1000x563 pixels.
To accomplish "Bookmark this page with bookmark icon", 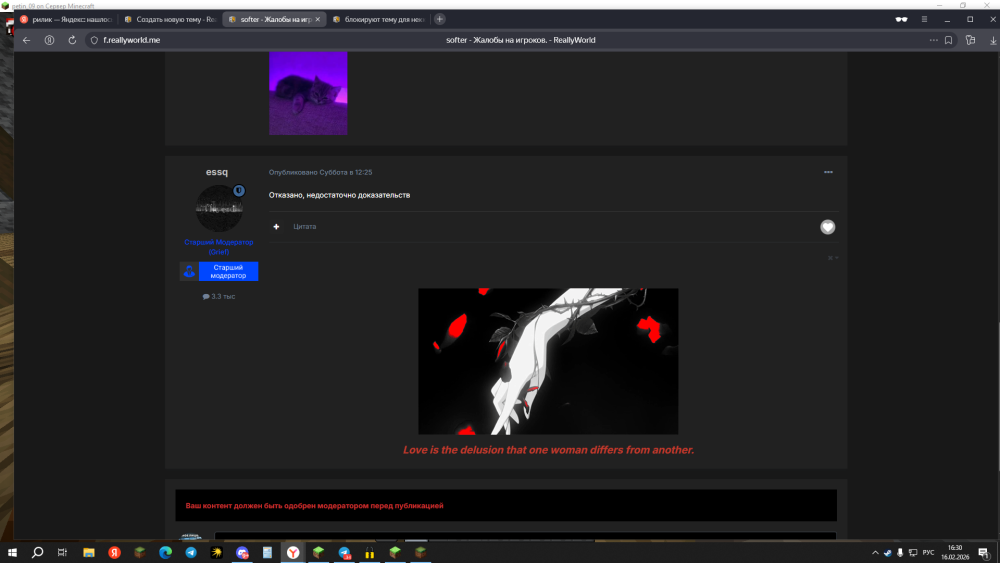I will point(948,40).
